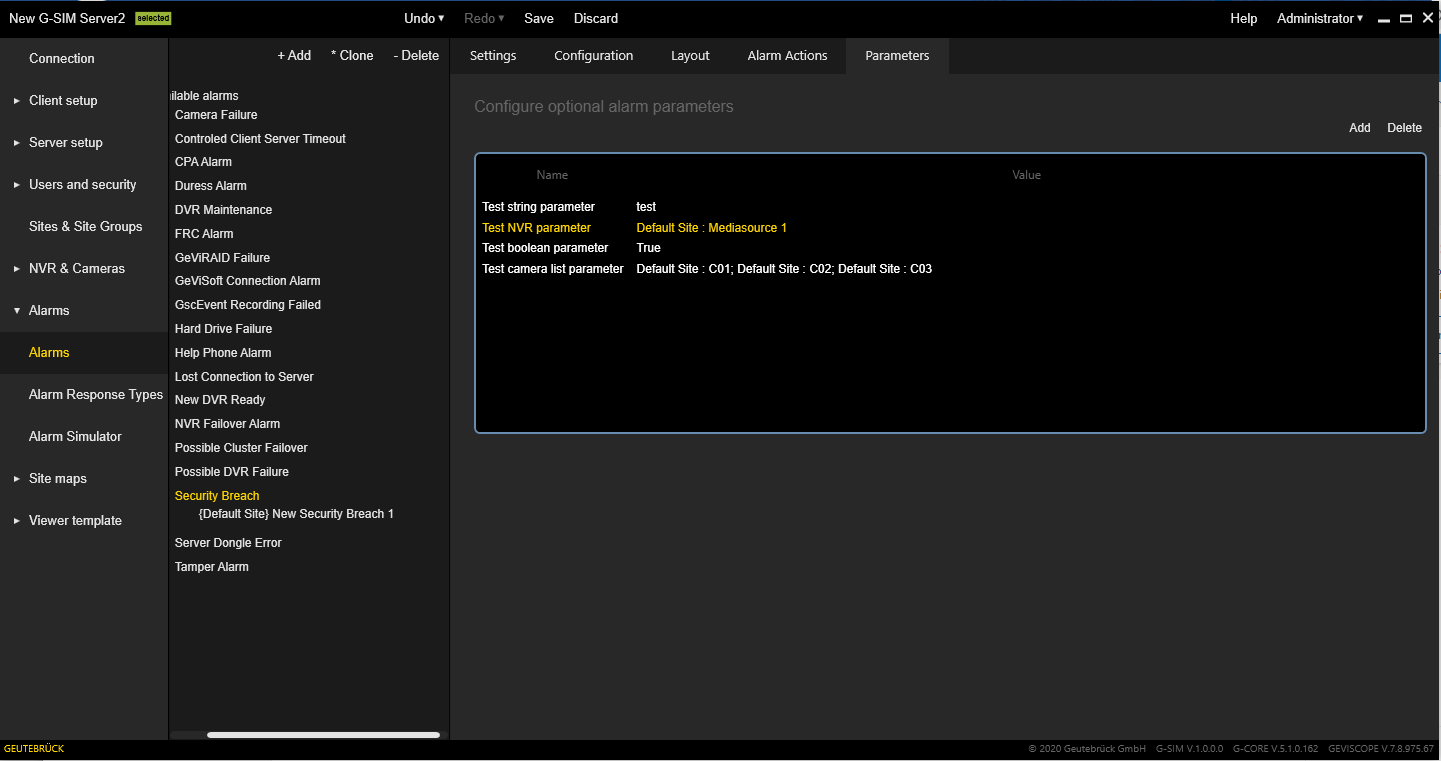
Task: Select Controled Client Server Timeout alarm
Action: pos(260,139)
